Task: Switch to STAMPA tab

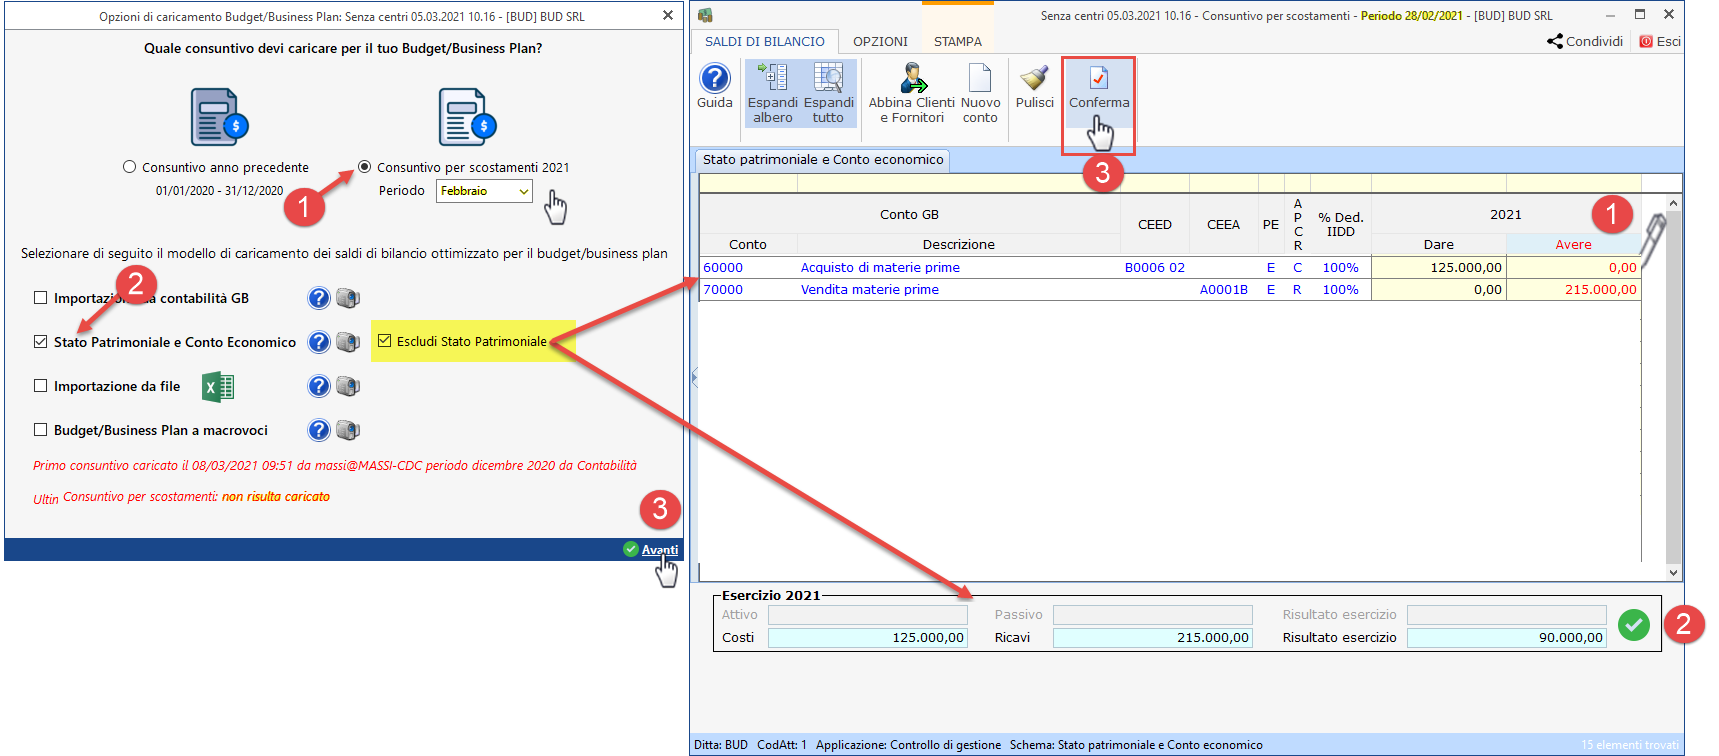Action: 958,41
